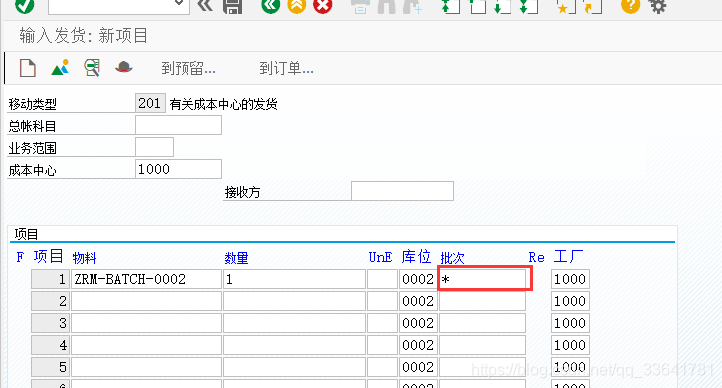Click the blank page New Item icon
The image size is (722, 388).
point(28,68)
